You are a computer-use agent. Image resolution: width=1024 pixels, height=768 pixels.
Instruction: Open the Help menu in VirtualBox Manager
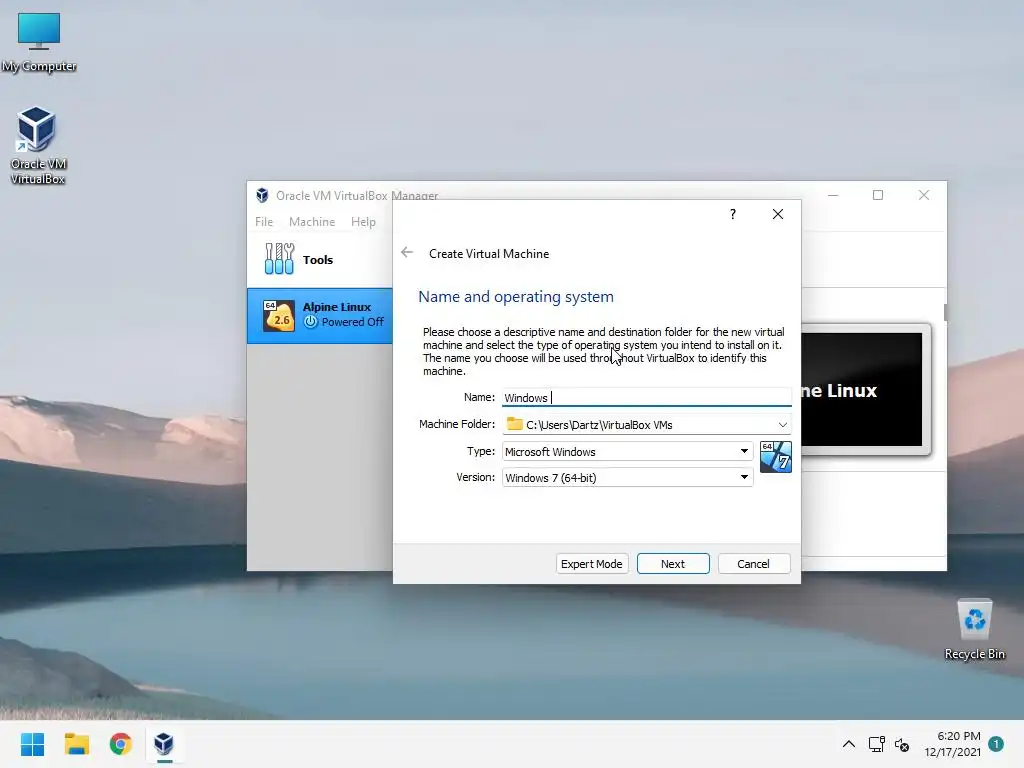pos(363,221)
